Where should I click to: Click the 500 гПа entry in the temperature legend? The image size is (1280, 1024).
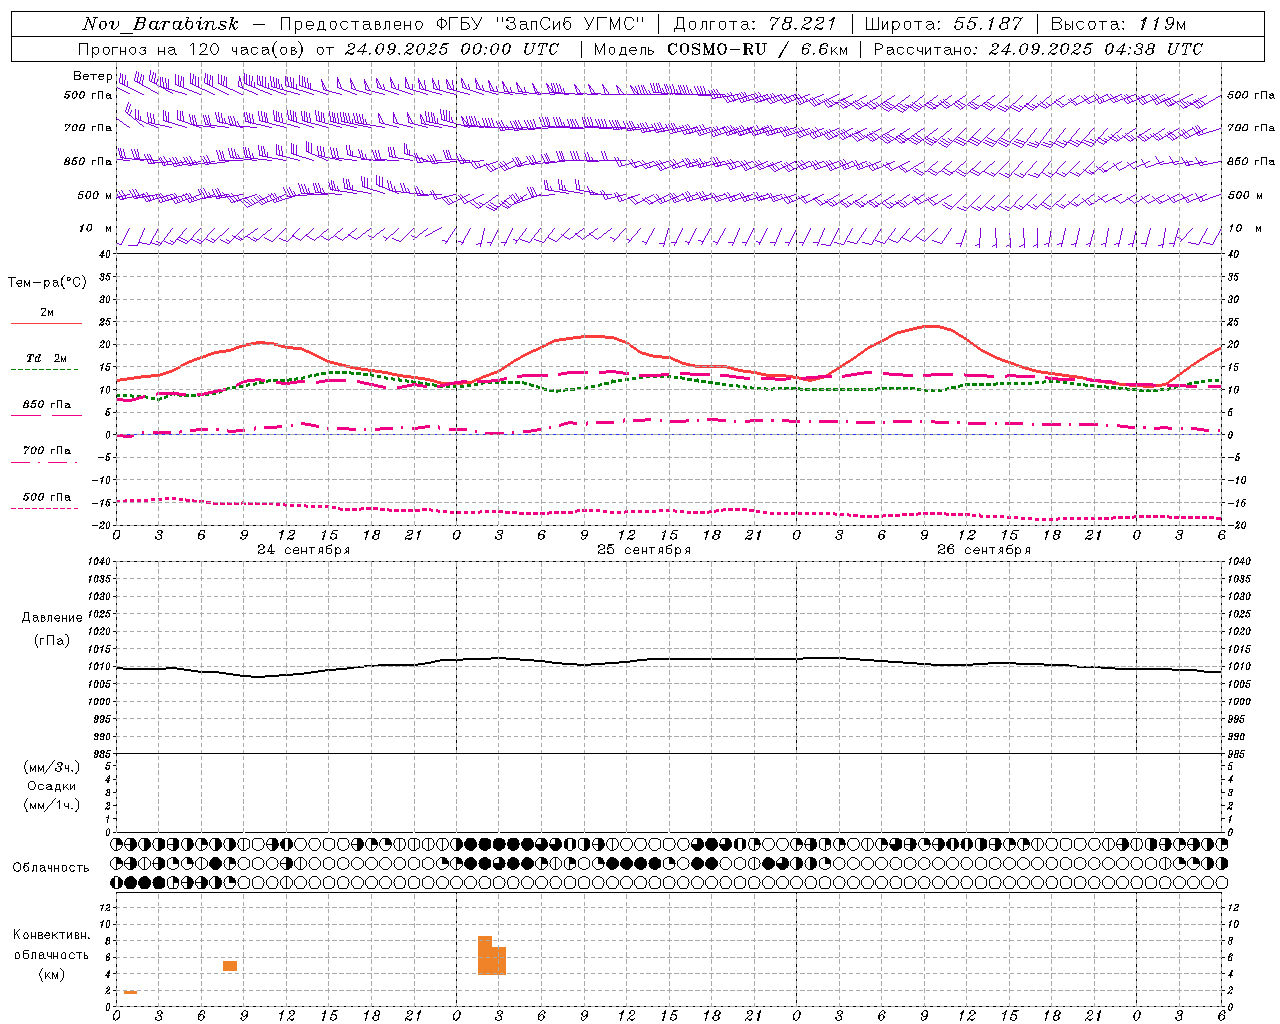click(47, 497)
